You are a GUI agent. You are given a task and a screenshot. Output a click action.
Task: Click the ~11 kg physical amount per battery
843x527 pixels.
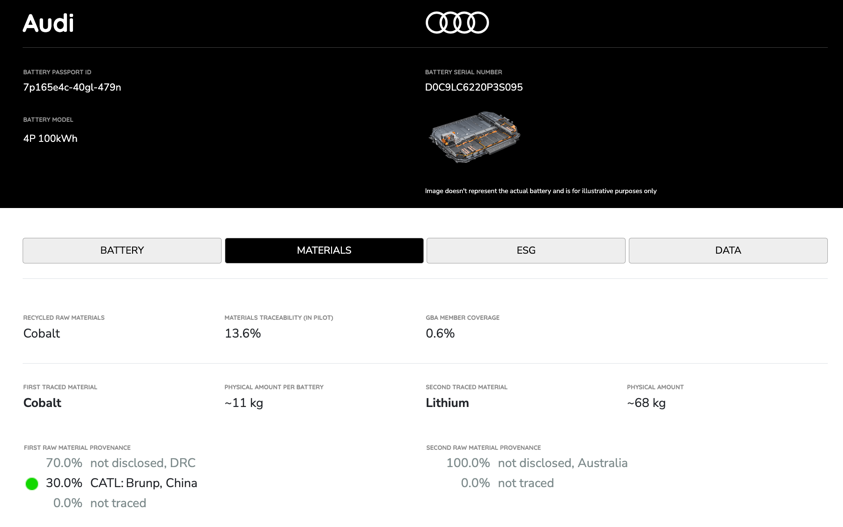(x=244, y=403)
